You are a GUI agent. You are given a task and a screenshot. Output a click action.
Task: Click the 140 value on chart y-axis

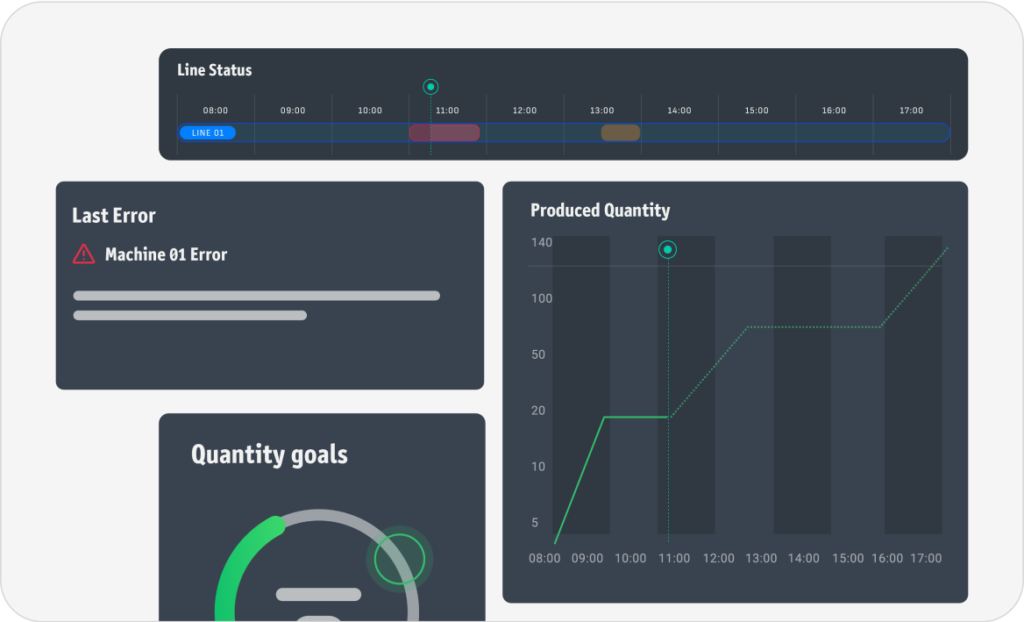542,242
